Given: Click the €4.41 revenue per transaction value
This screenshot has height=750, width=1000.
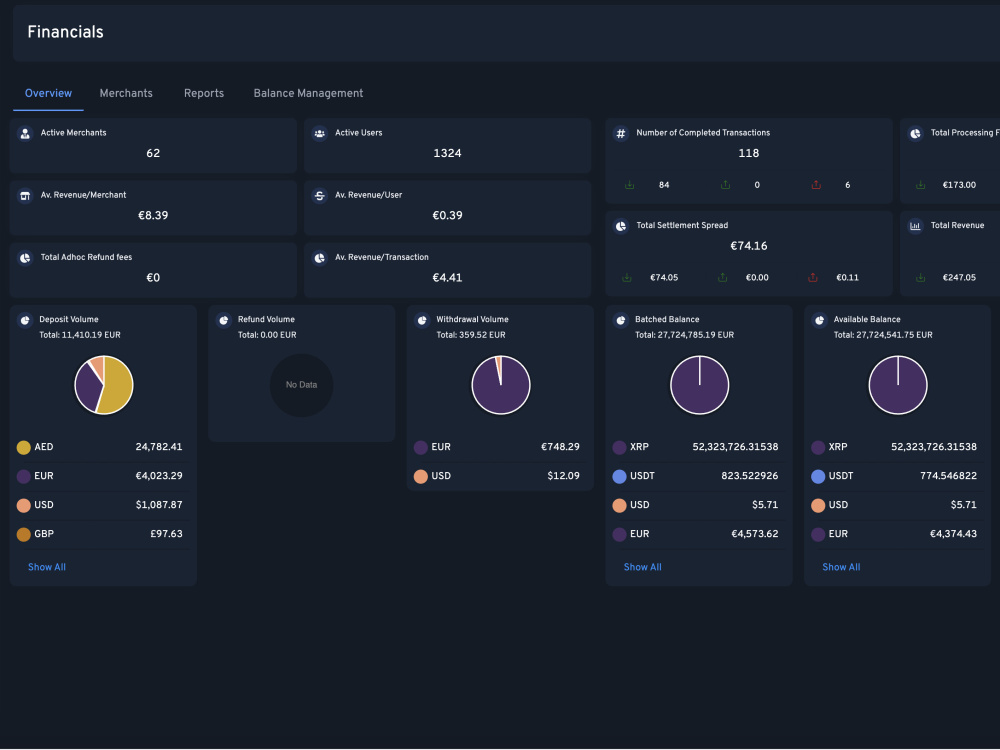Looking at the screenshot, I should (447, 277).
